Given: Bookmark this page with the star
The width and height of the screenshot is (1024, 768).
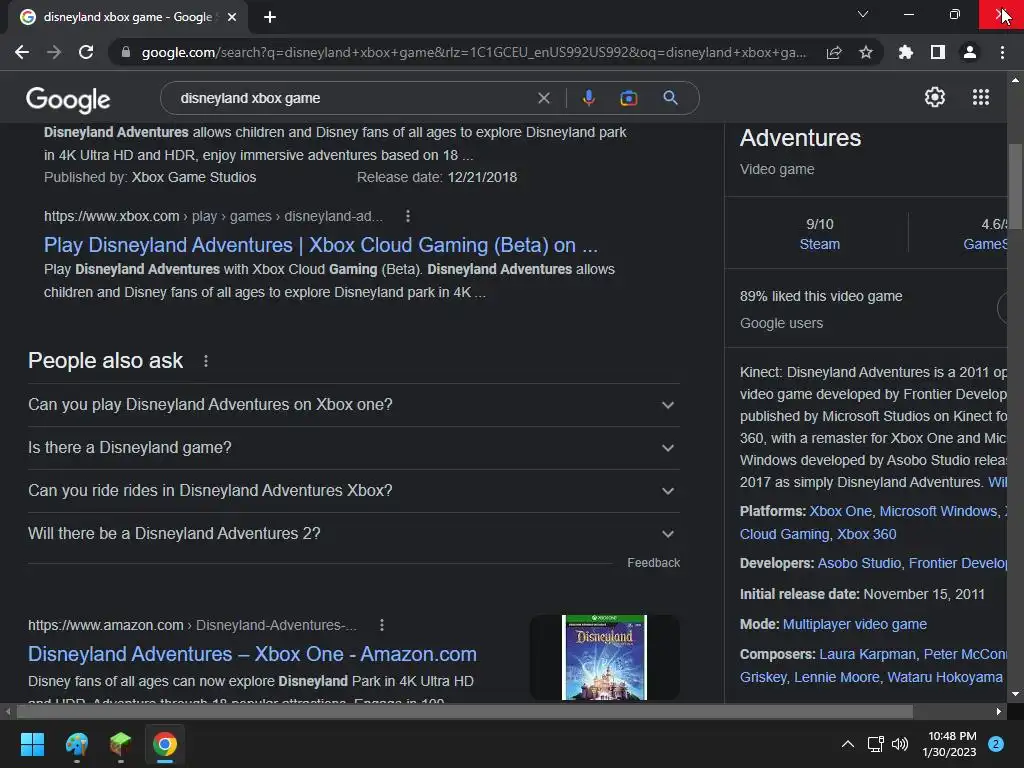Looking at the screenshot, I should coord(866,52).
